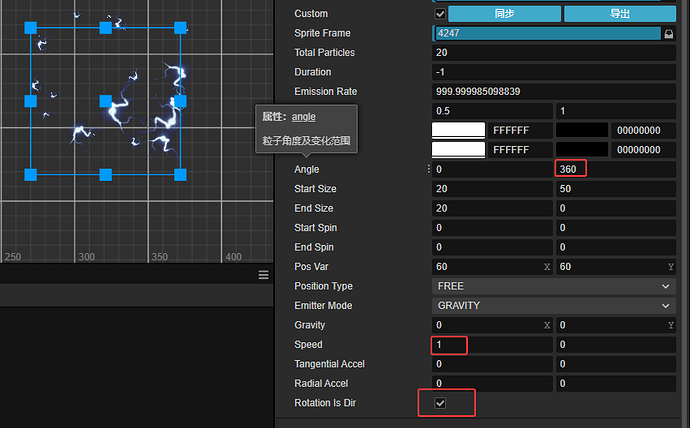Click the bottom-right selection handle in scene

[x=180, y=175]
